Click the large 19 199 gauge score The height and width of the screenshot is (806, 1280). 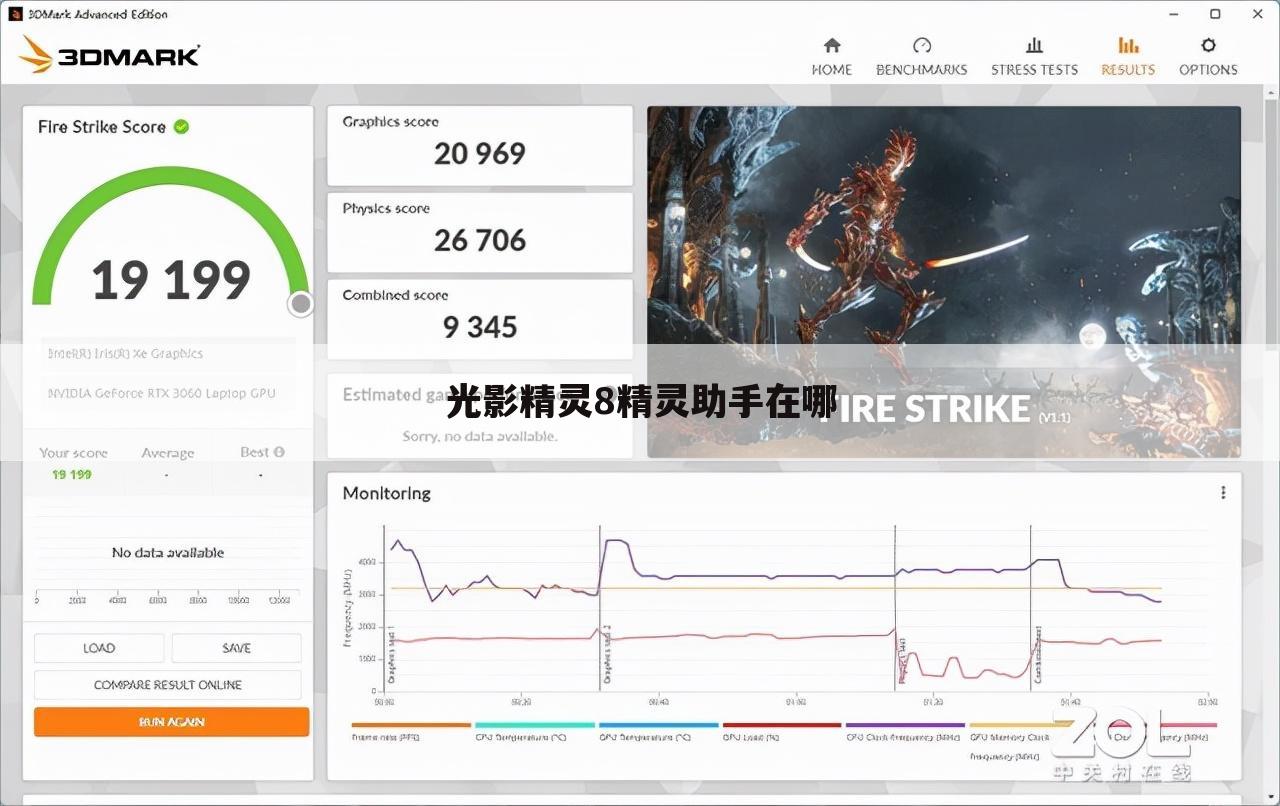(x=171, y=280)
